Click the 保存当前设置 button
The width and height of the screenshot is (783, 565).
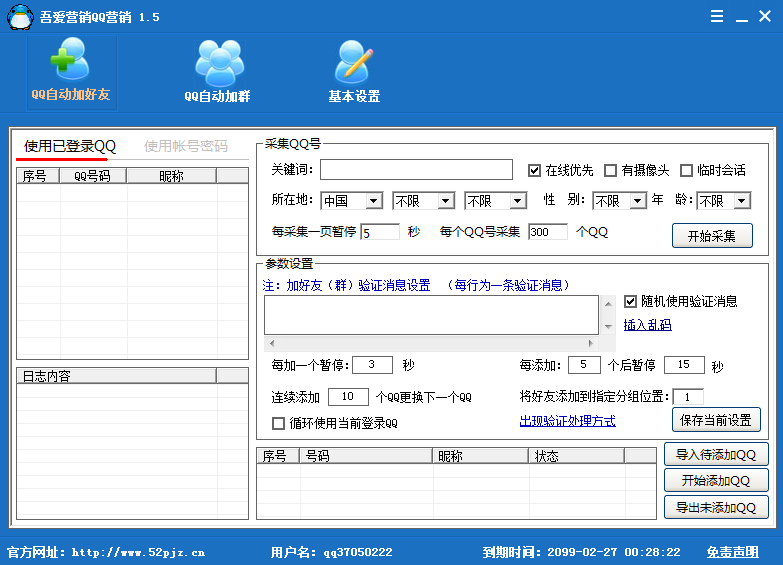coord(714,419)
